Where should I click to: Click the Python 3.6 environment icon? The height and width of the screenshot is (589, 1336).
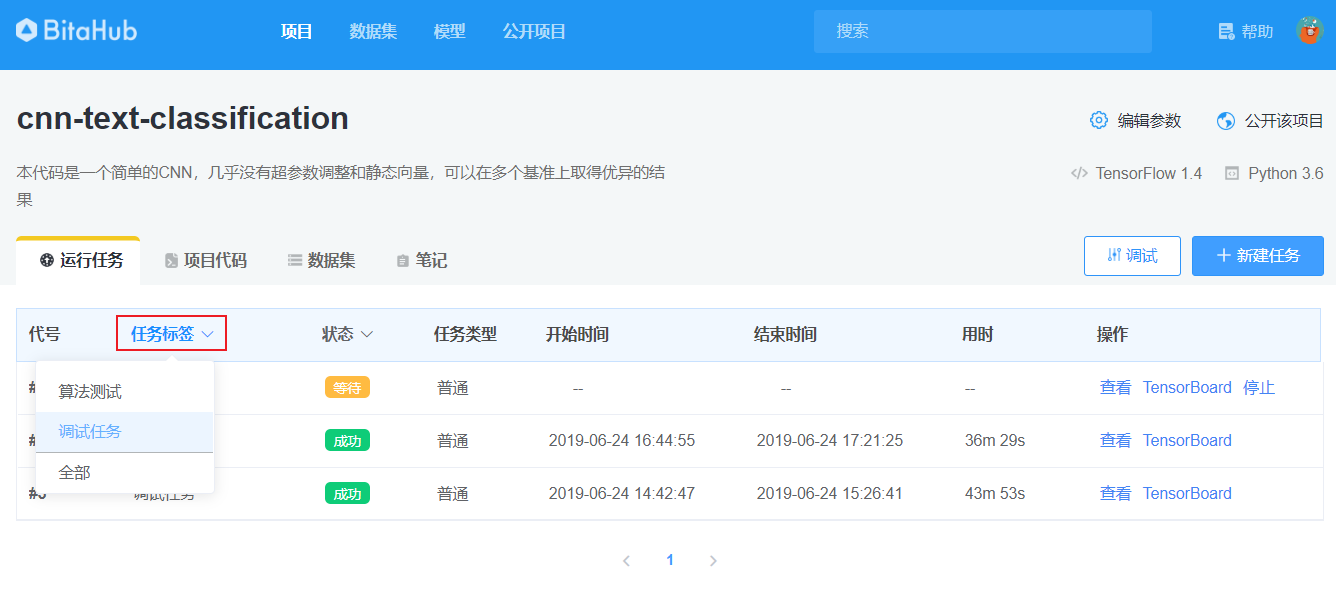(1232, 172)
